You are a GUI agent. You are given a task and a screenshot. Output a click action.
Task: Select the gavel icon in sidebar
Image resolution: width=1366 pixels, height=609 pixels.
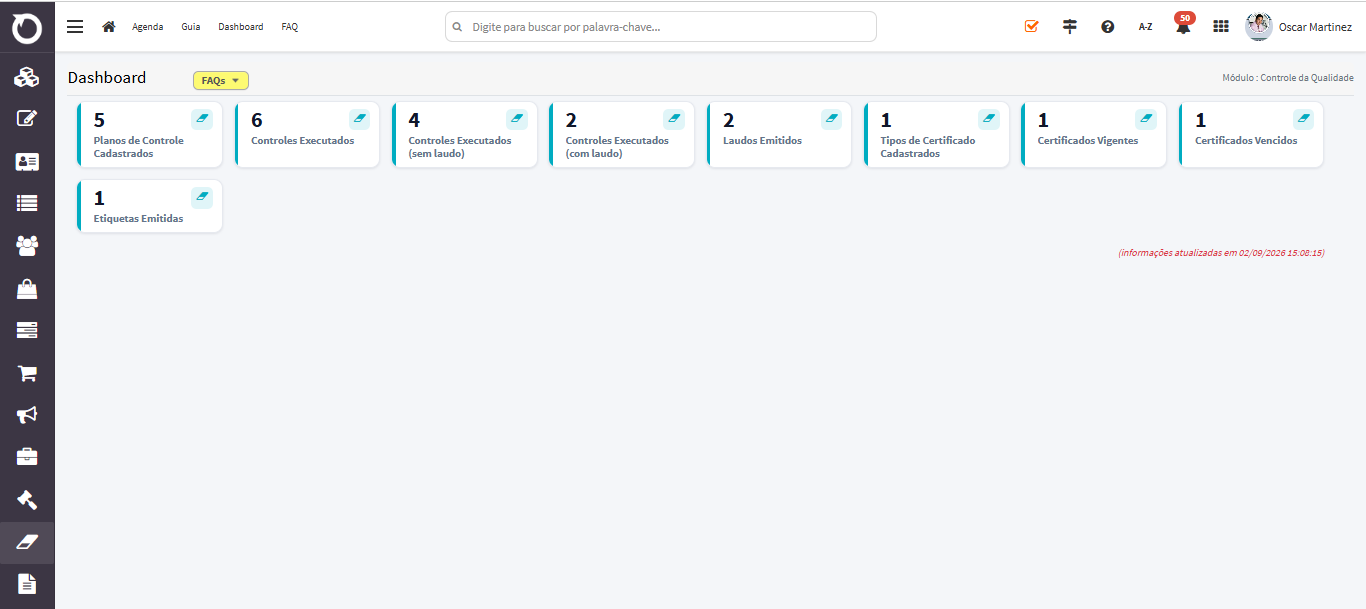pos(27,499)
